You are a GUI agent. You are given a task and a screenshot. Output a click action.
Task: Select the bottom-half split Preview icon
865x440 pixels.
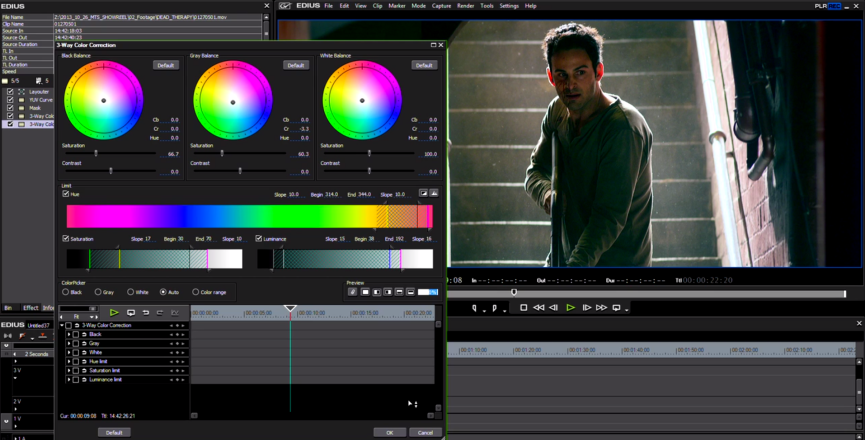click(410, 292)
